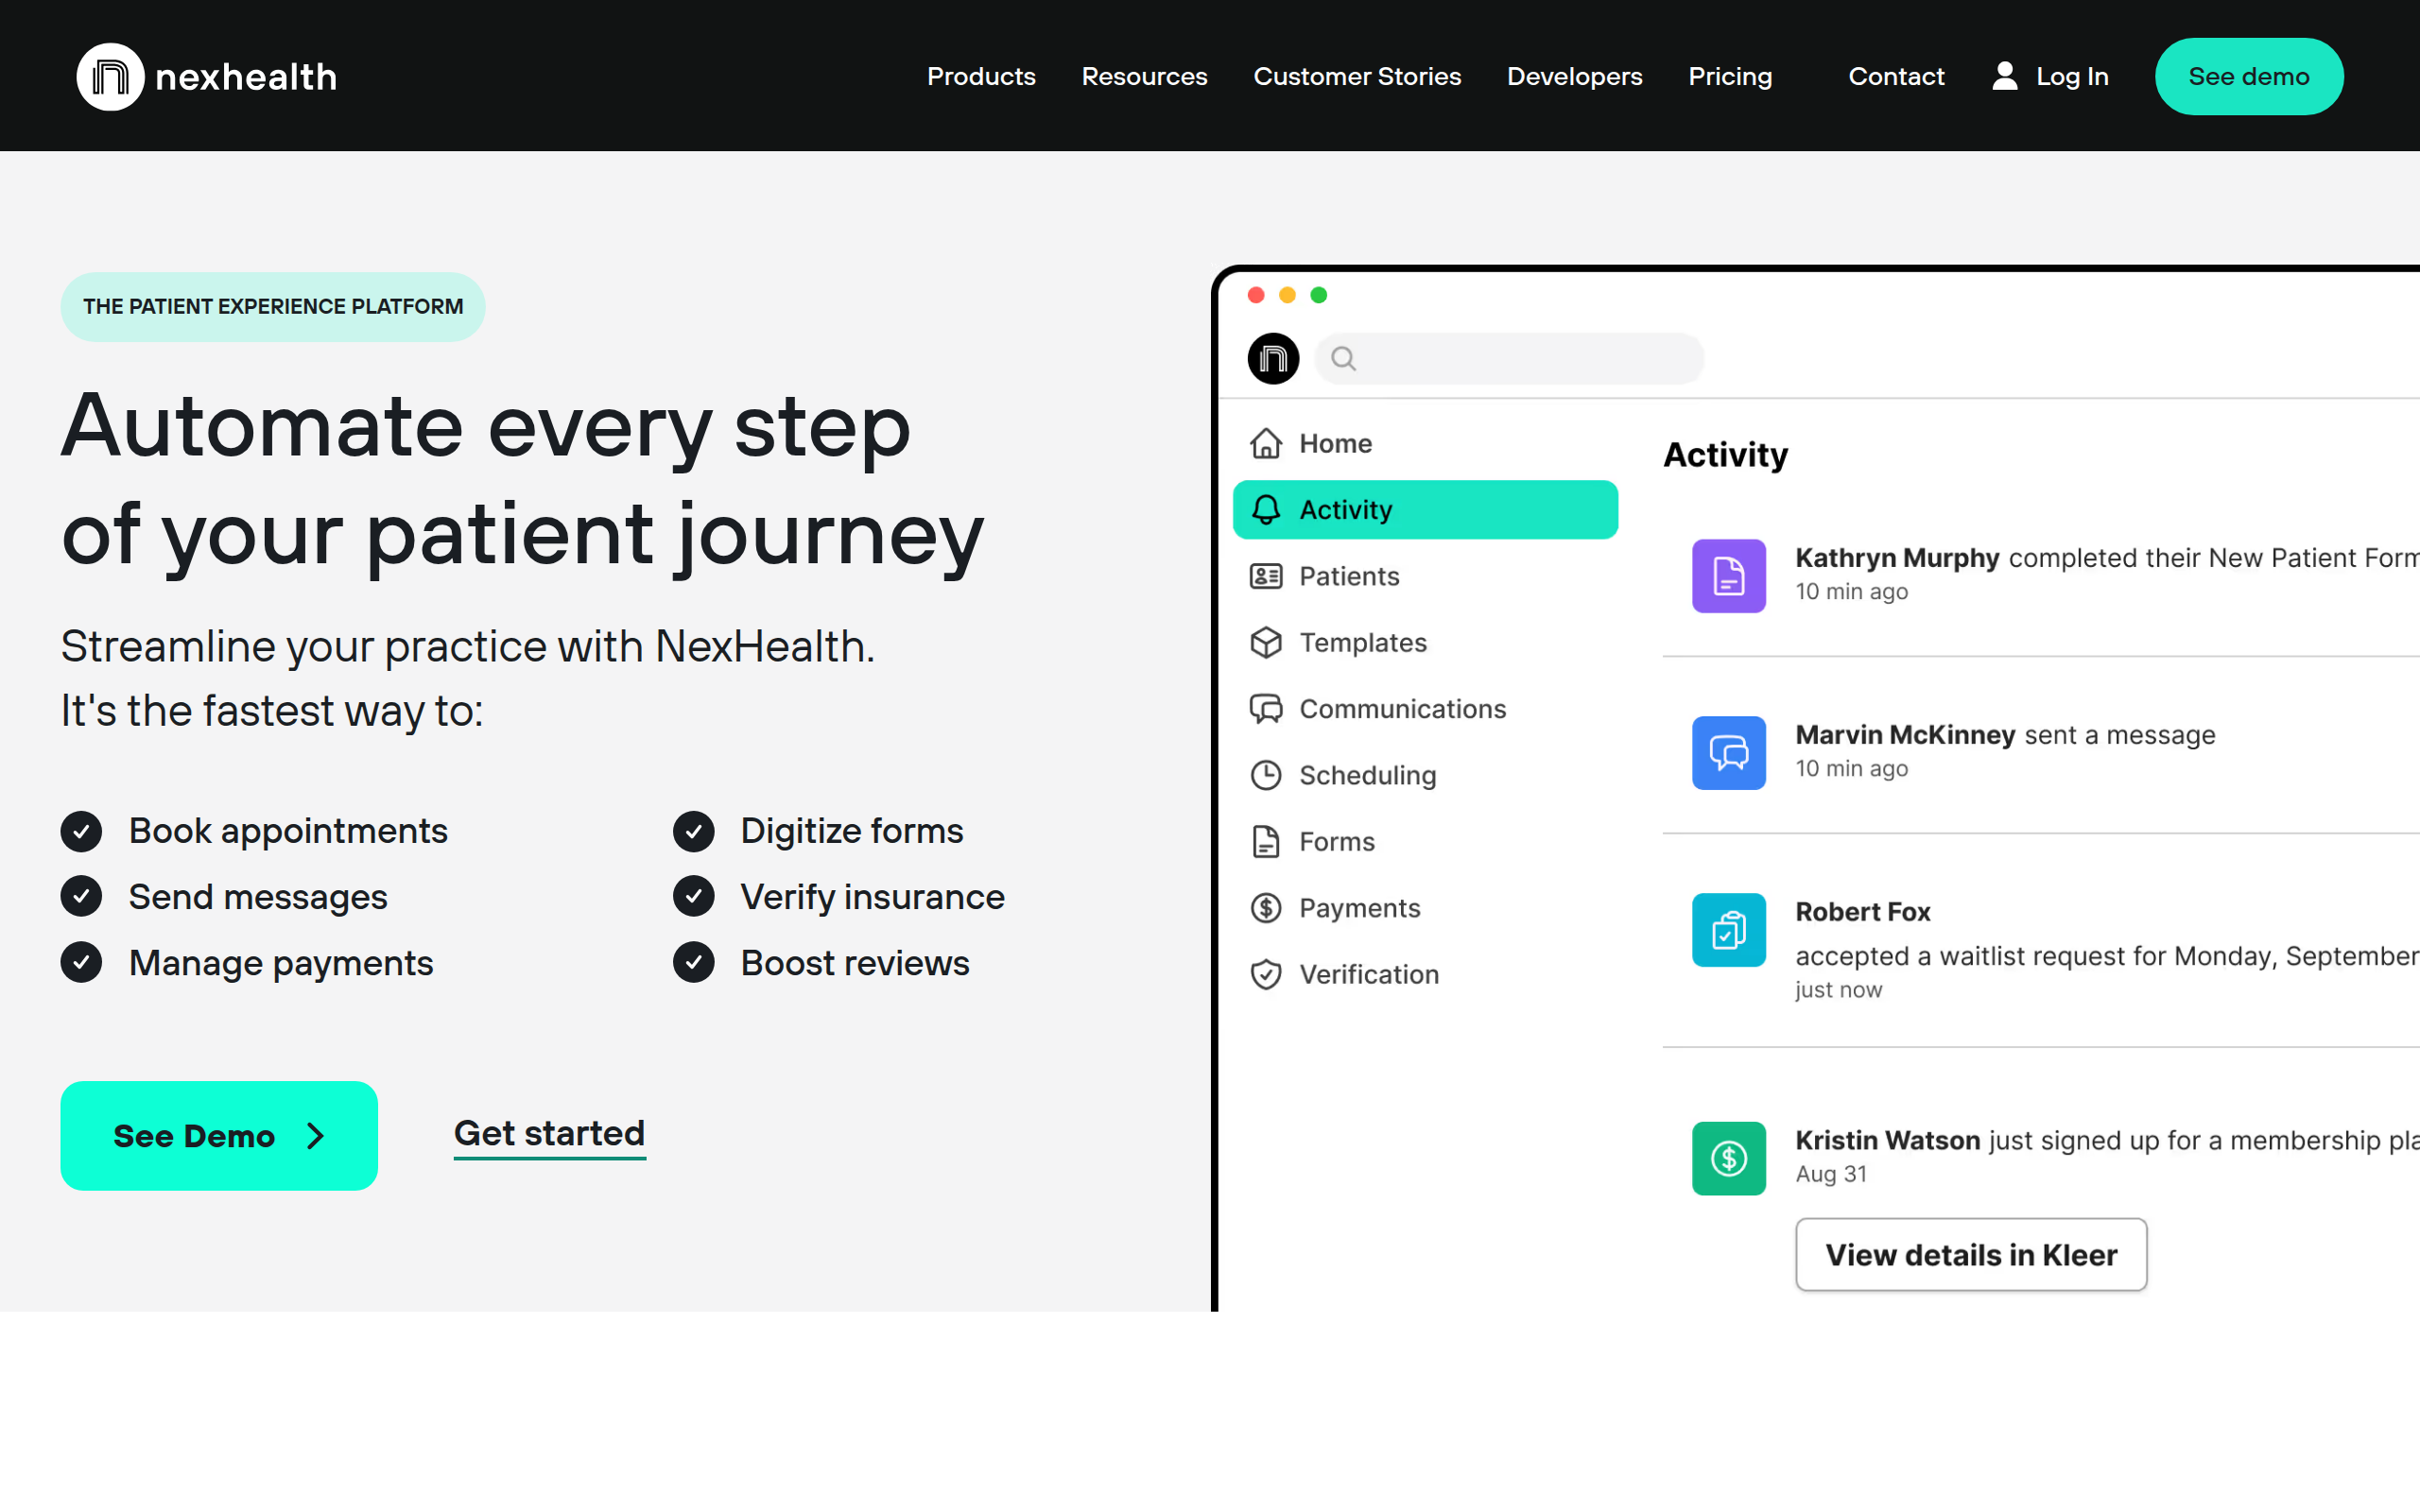Screen dimensions: 2420x1512
Task: Select the Verification shield icon
Action: [1266, 973]
